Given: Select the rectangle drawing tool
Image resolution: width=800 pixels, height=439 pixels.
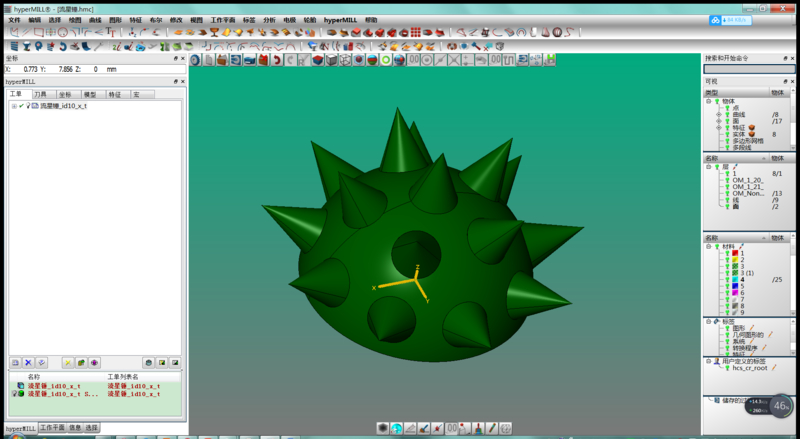Looking at the screenshot, I should coord(38,32).
